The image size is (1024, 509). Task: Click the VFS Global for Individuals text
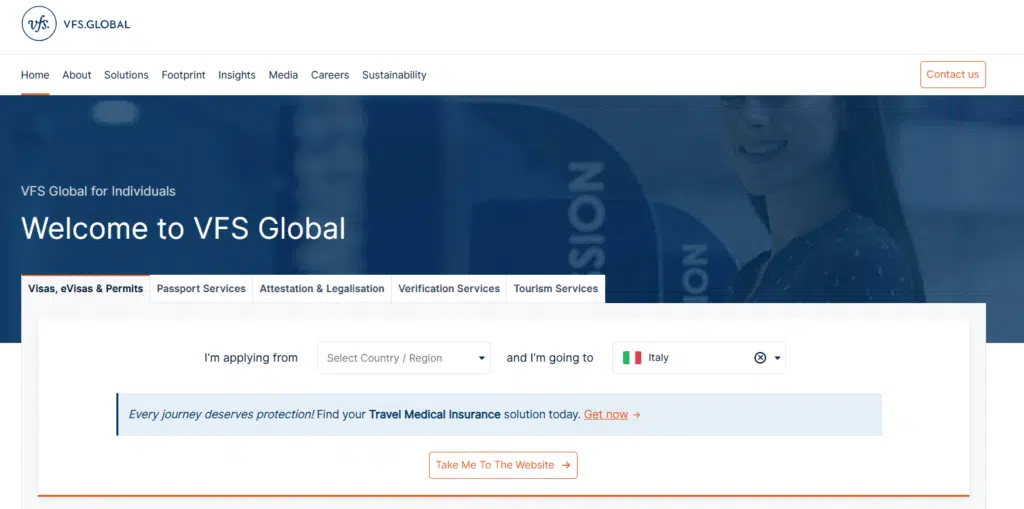point(98,191)
